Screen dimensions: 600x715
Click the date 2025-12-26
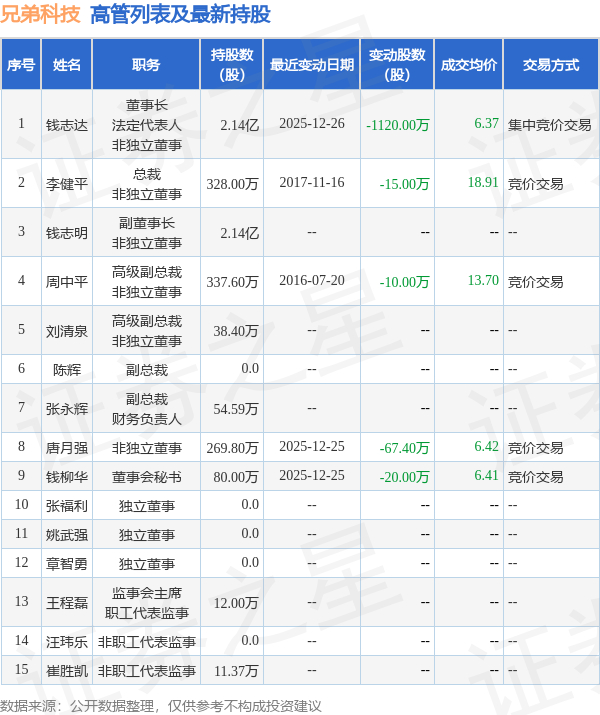[312, 124]
